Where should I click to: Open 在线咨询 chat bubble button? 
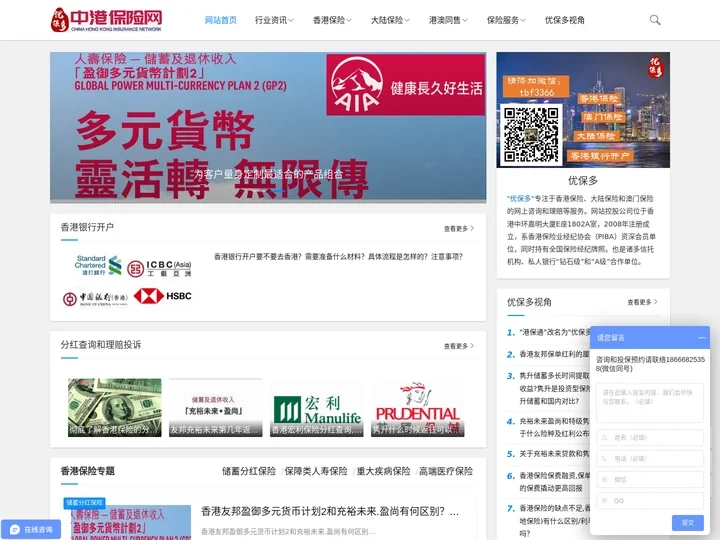tap(31, 529)
